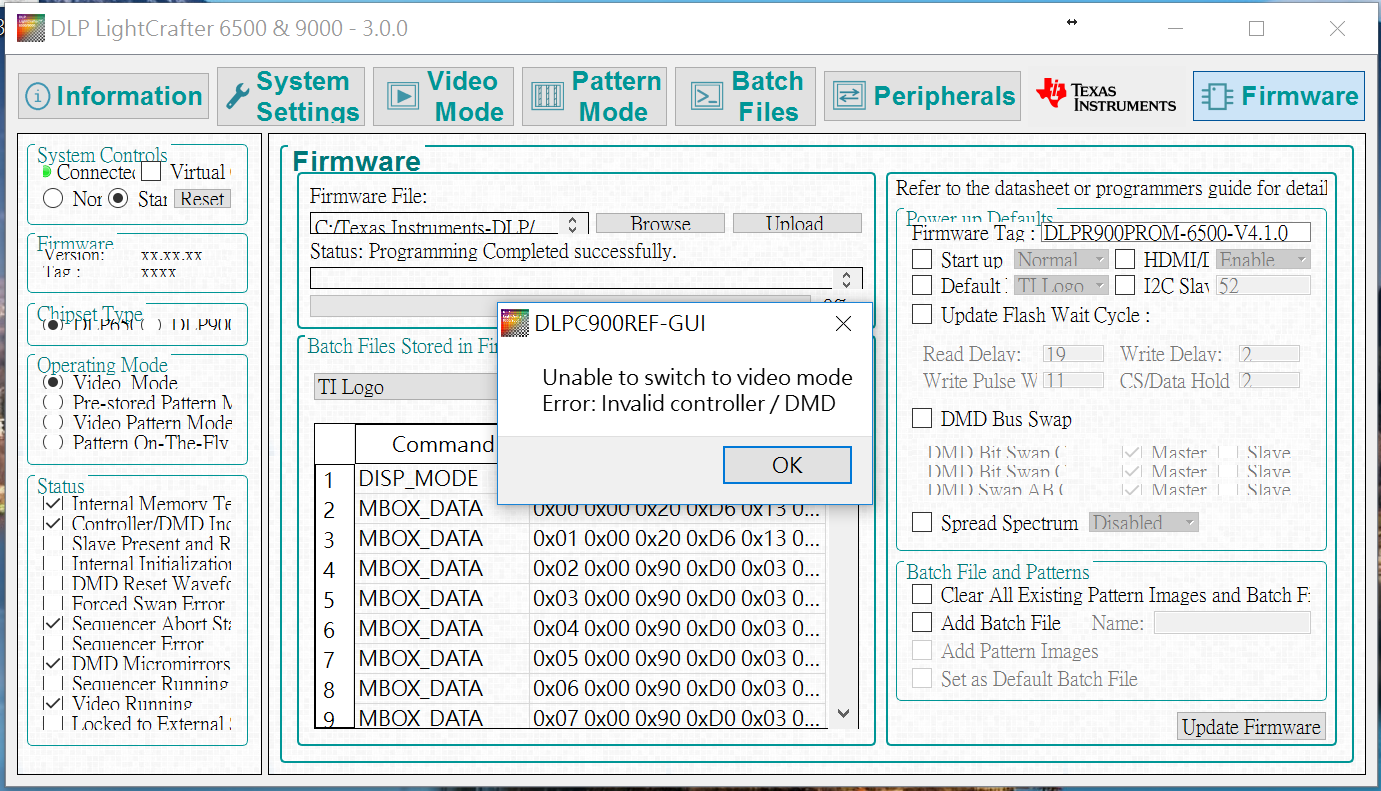Select Pre-stored Pattern Mode radio
Image resolution: width=1381 pixels, height=791 pixels.
coord(52,403)
